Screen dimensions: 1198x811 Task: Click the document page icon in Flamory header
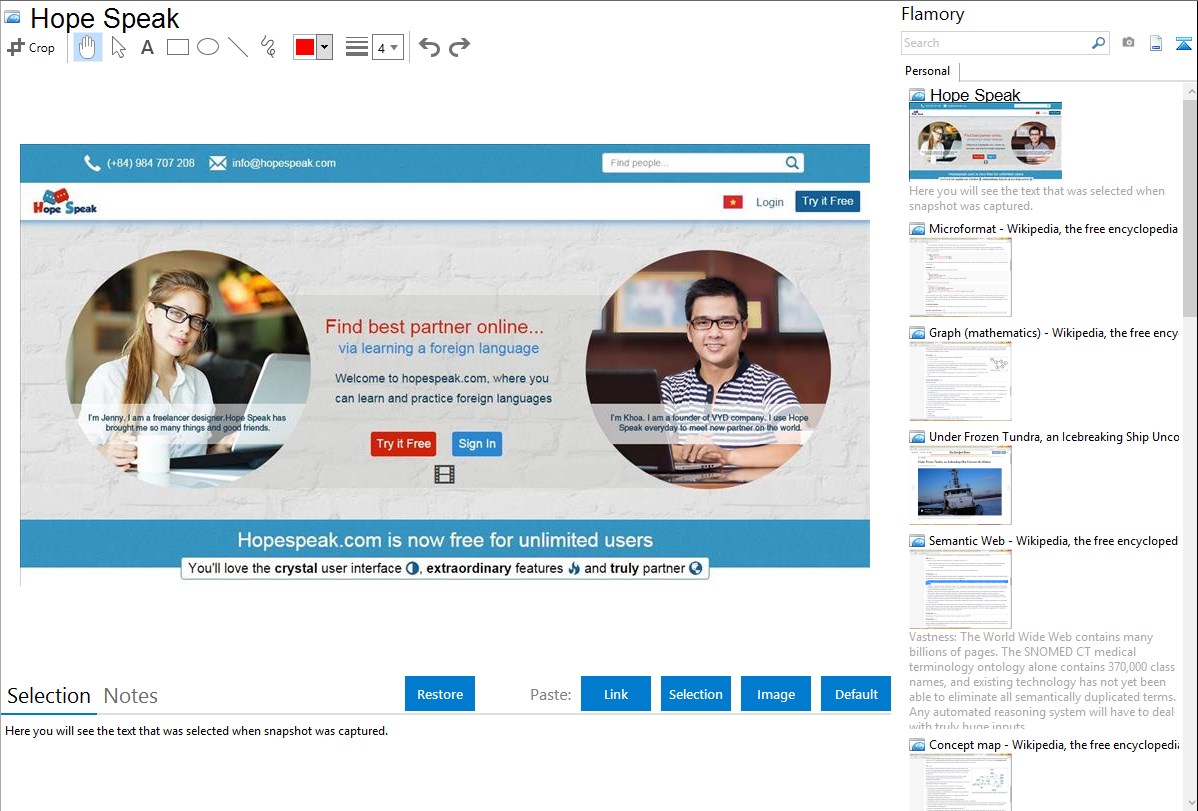tap(1156, 43)
